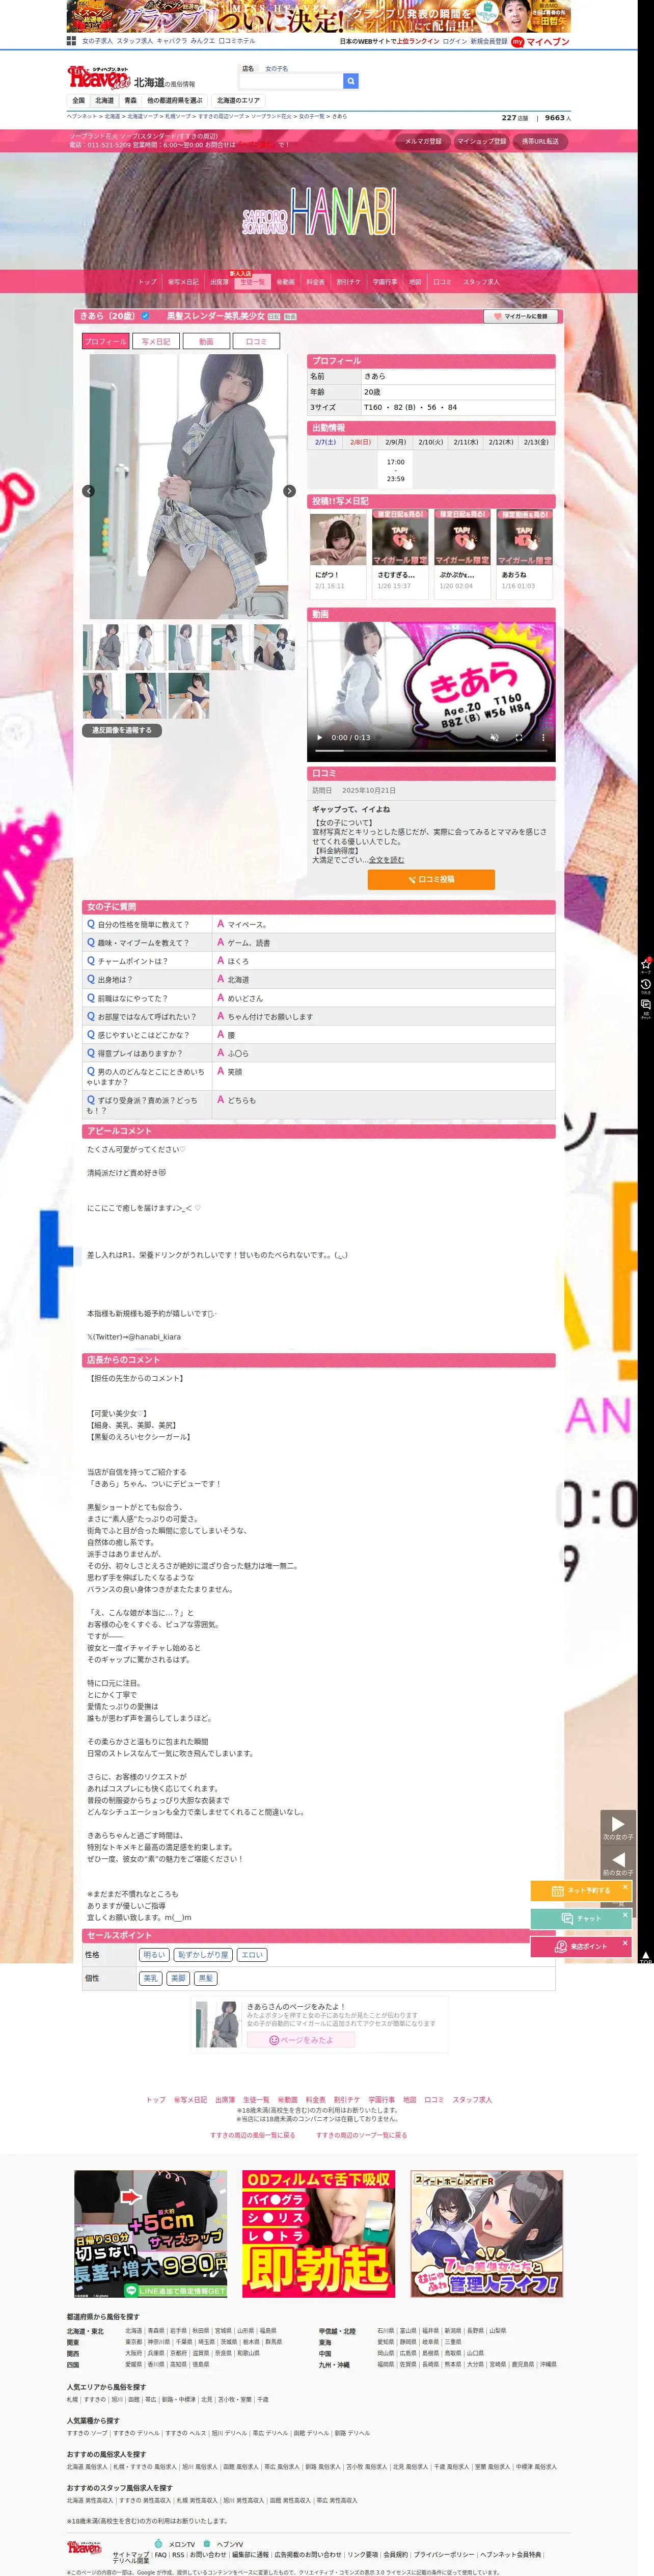
Task: Select 2/9(月) schedule date
Action: click(x=396, y=441)
